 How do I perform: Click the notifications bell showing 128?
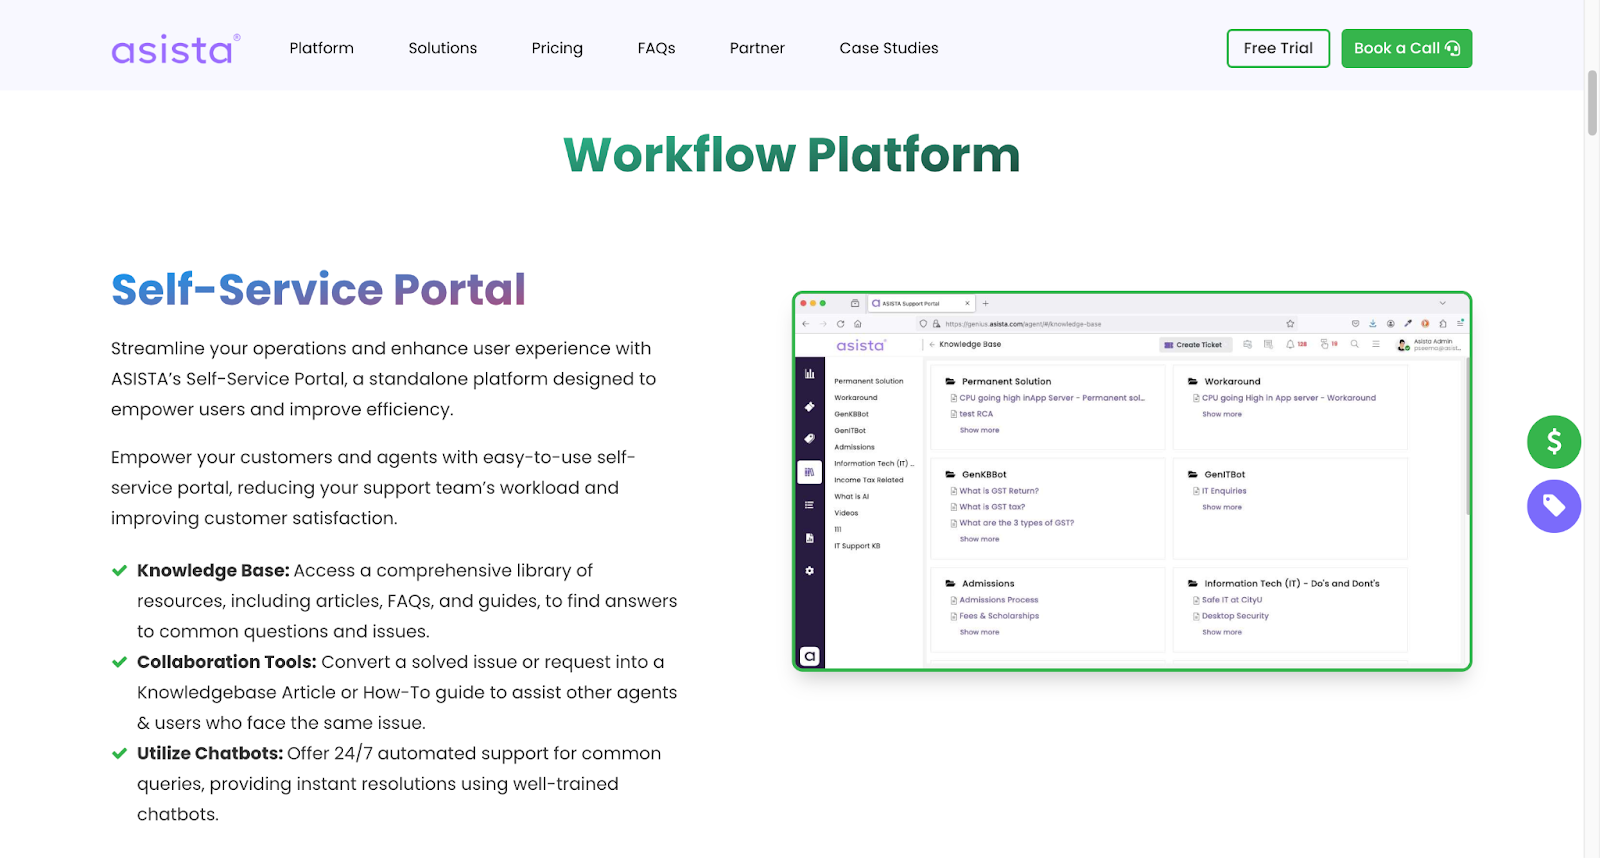1296,344
